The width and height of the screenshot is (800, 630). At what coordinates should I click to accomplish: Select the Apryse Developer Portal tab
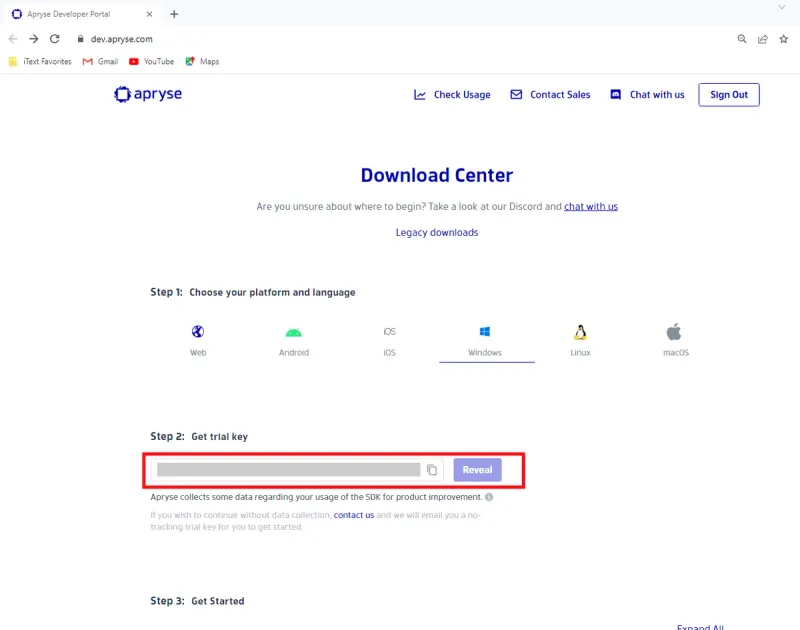point(82,14)
